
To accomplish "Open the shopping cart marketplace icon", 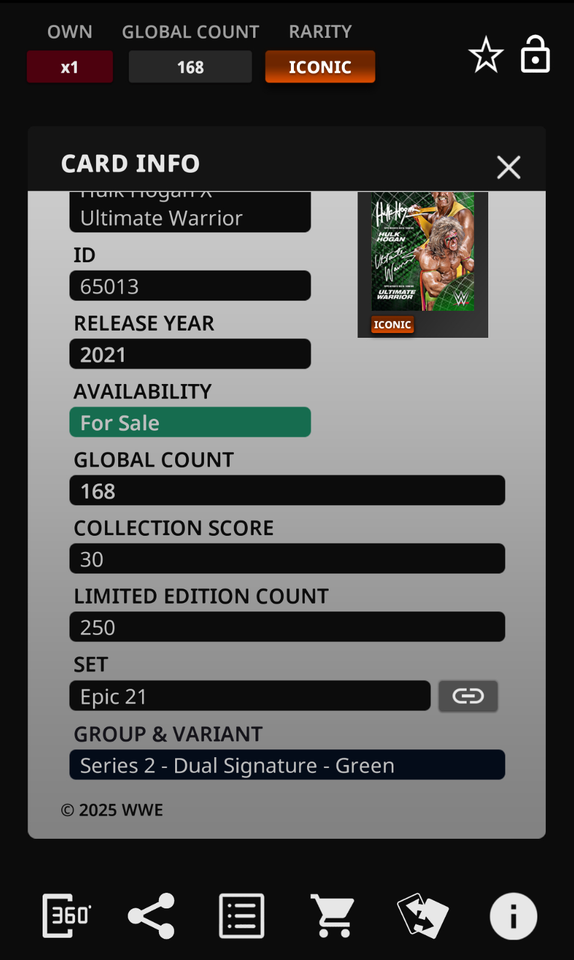I will click(332, 916).
